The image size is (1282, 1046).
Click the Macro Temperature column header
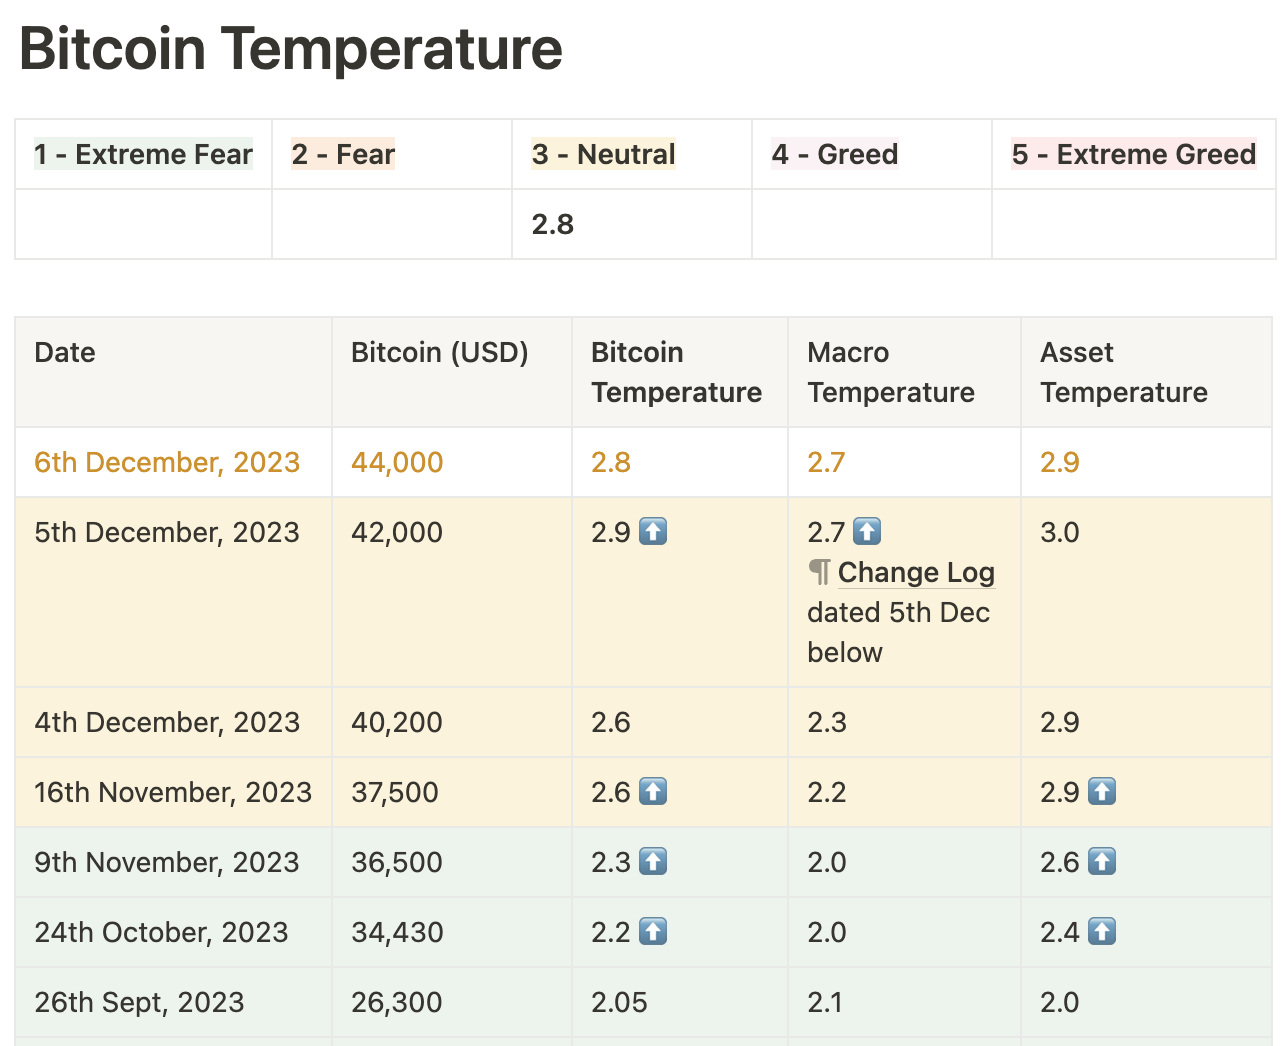coord(890,372)
